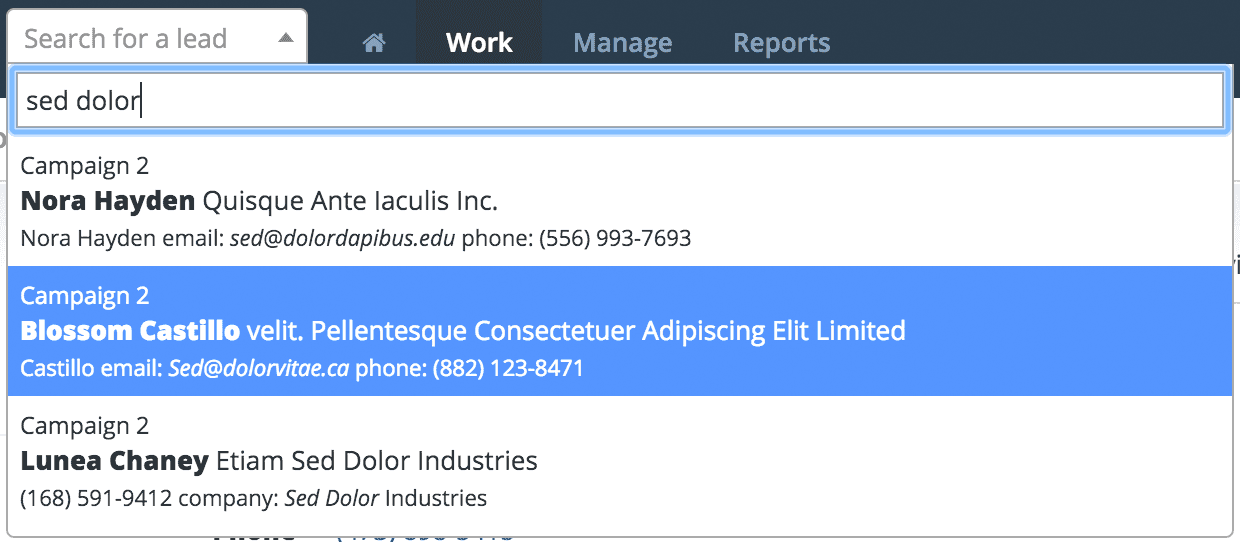Open the Reports tab
This screenshot has width=1240, height=542.
pyautogui.click(x=782, y=43)
